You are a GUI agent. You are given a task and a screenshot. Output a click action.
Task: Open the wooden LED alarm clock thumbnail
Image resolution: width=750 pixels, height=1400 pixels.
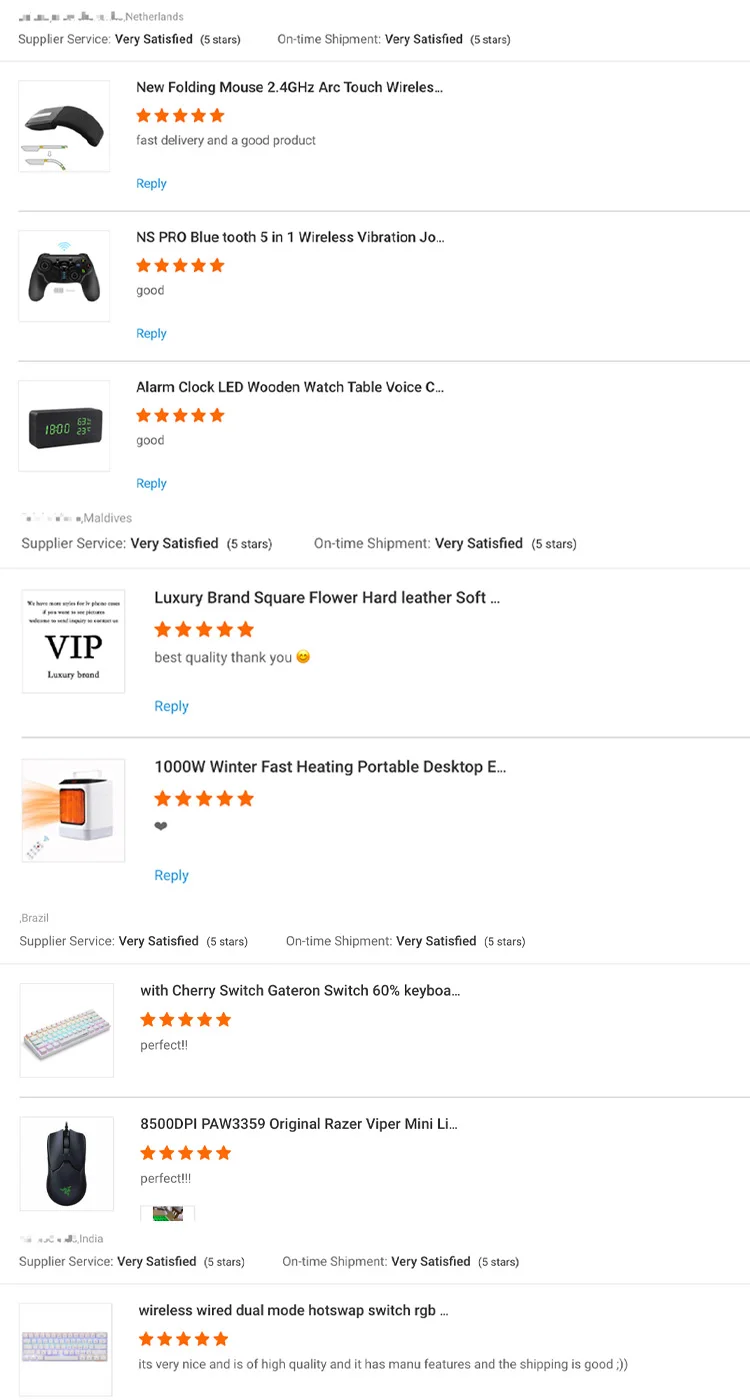(x=64, y=426)
